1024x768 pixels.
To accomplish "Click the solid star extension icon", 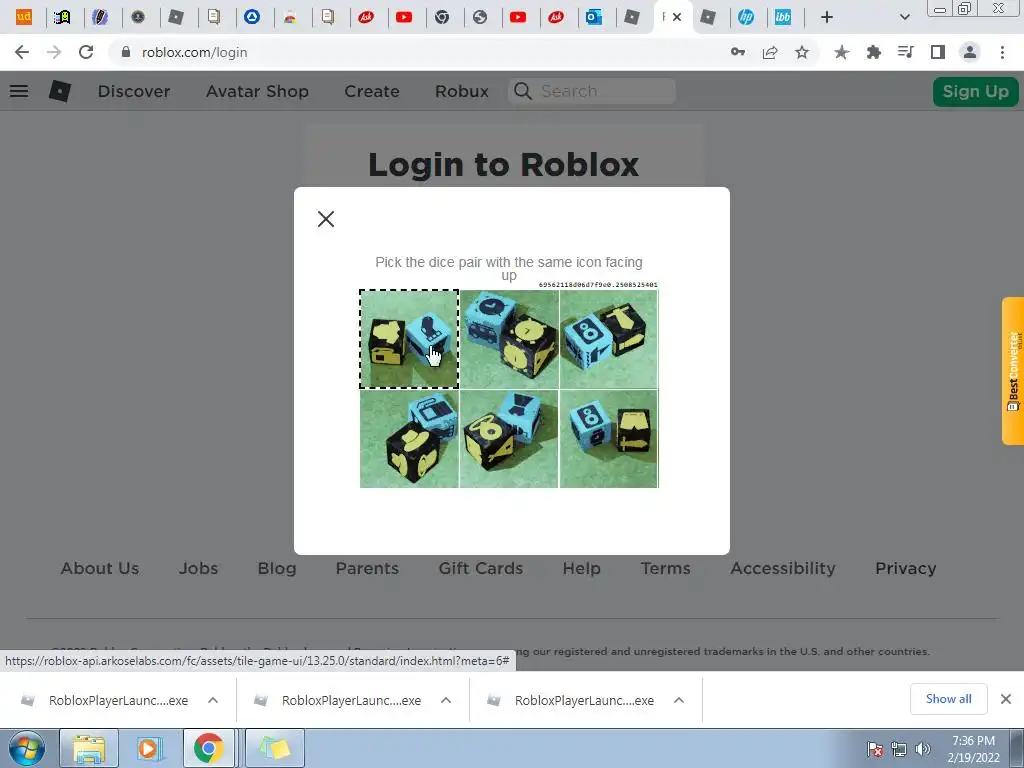I will [x=841, y=52].
